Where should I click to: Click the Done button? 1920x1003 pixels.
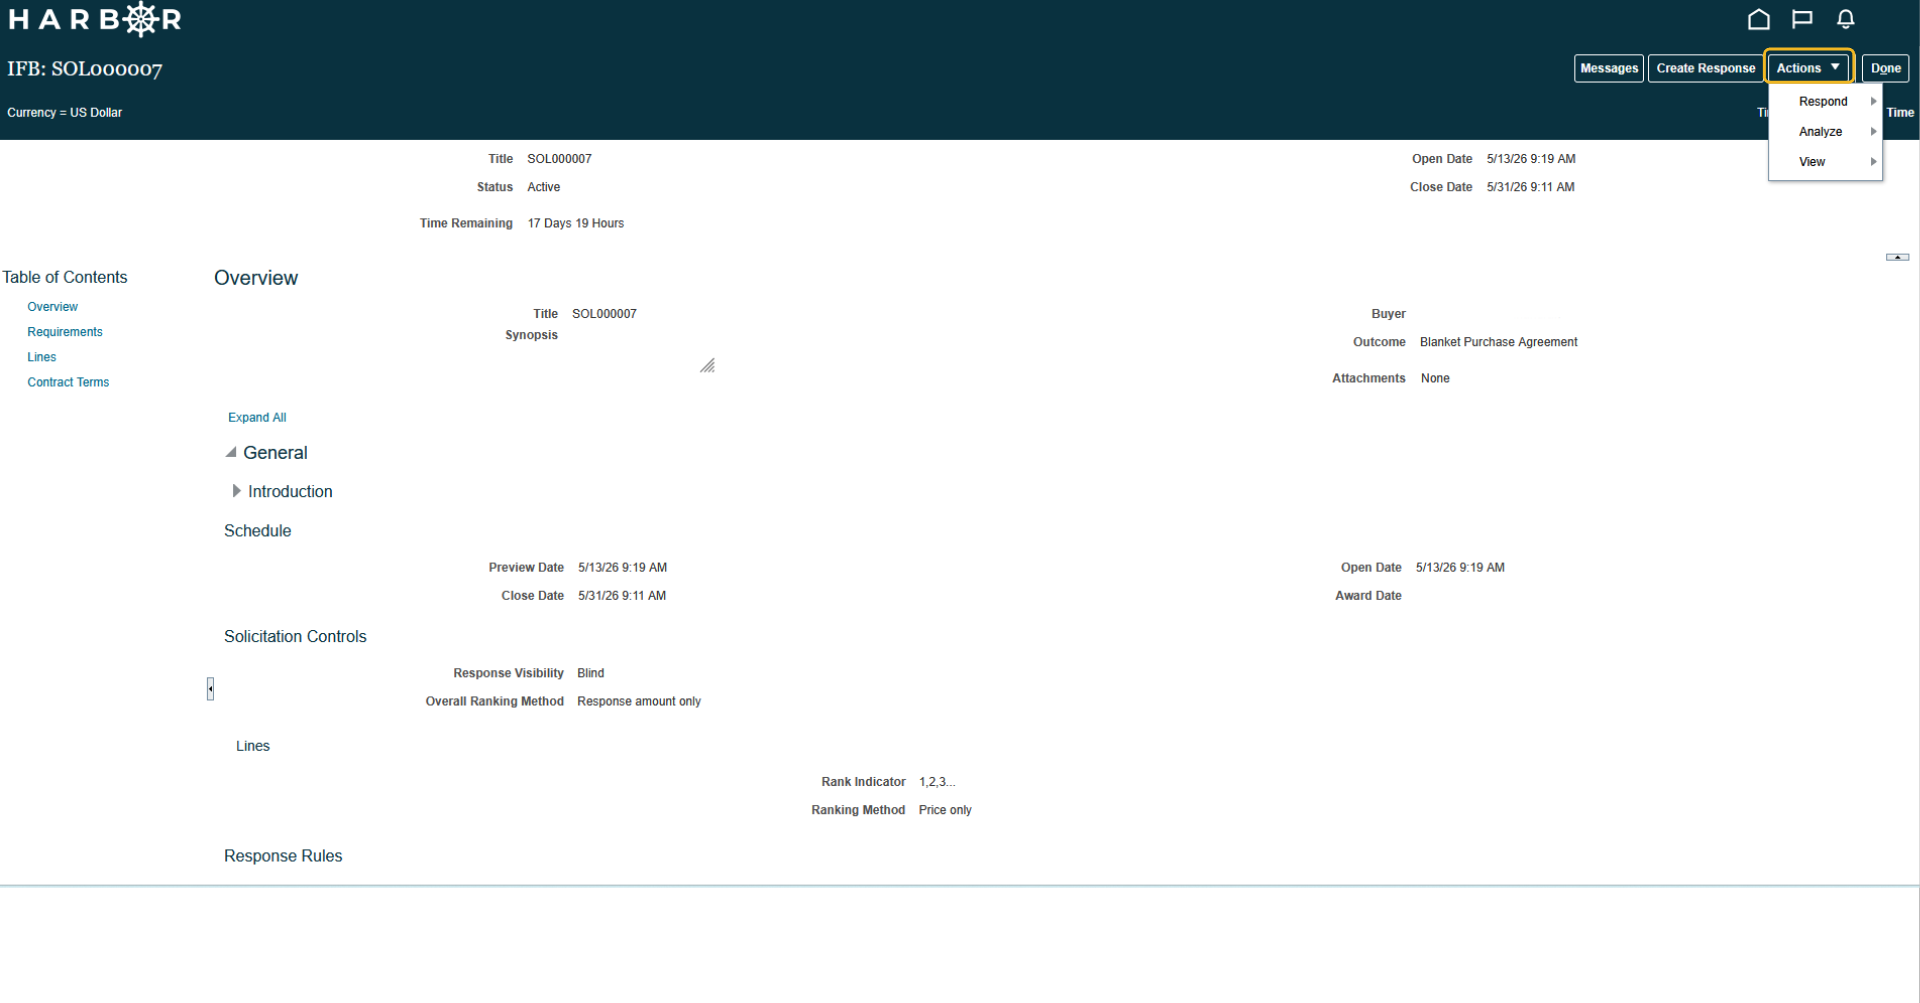1885,68
